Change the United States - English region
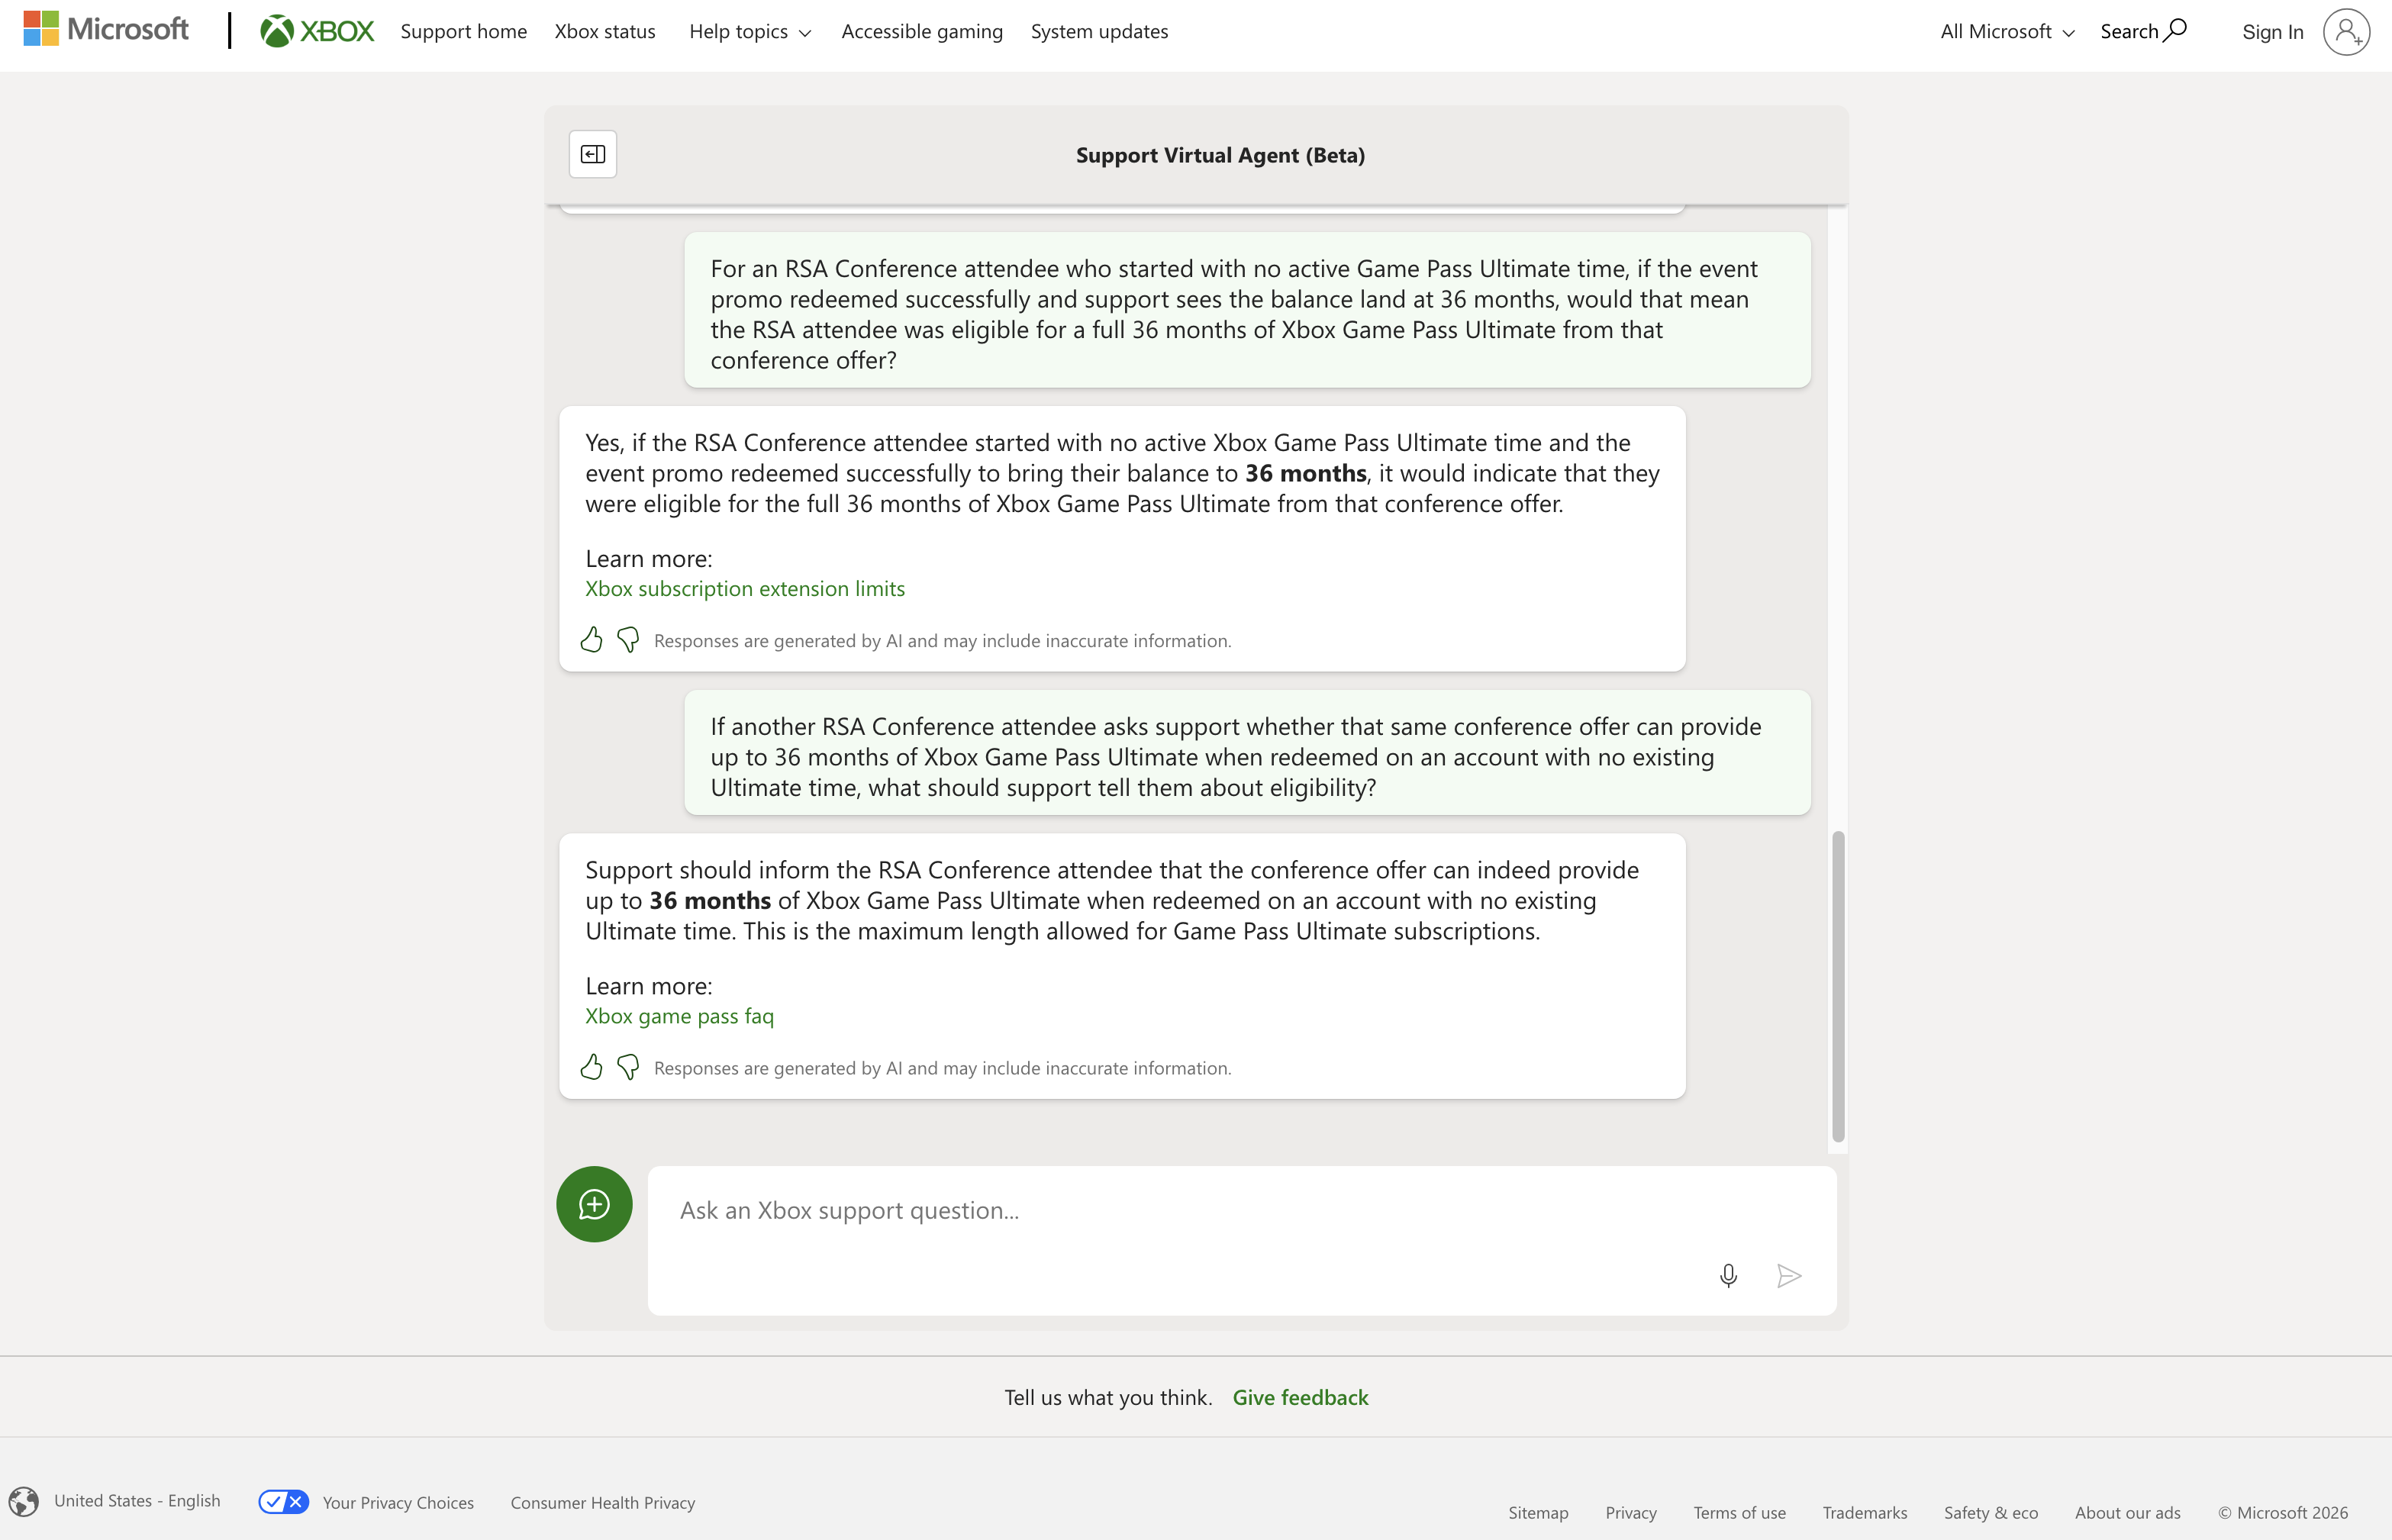The height and width of the screenshot is (1540, 2392). click(x=137, y=1500)
